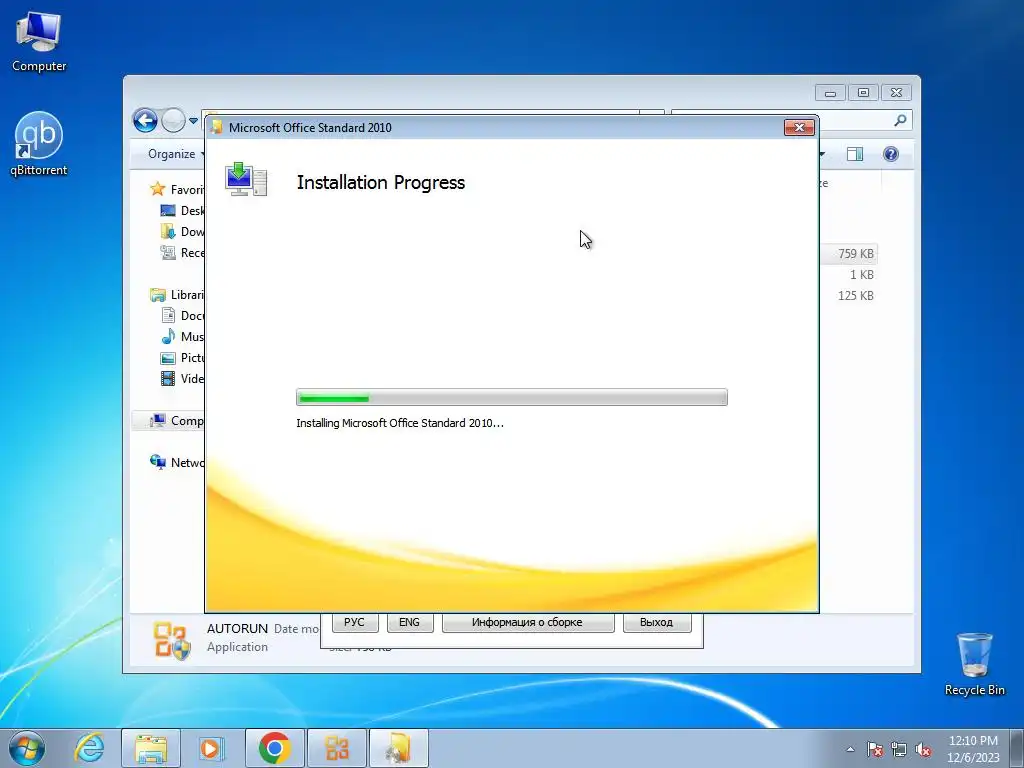The image size is (1024, 768).
Task: Select Documents library in Explorer sidebar
Action: 182,315
